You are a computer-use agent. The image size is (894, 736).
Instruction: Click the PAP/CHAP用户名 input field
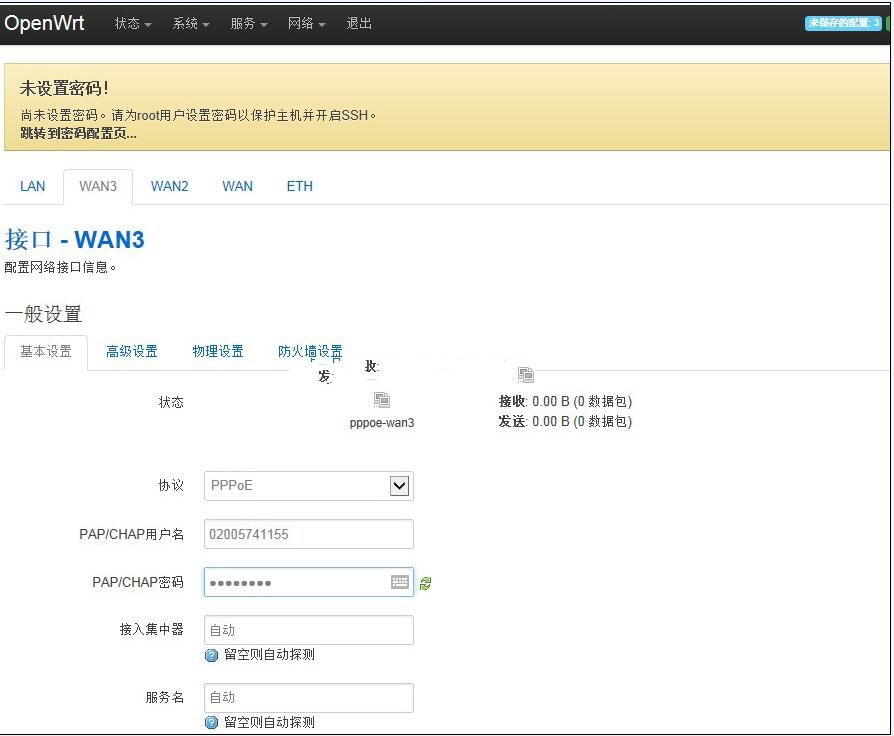click(309, 534)
